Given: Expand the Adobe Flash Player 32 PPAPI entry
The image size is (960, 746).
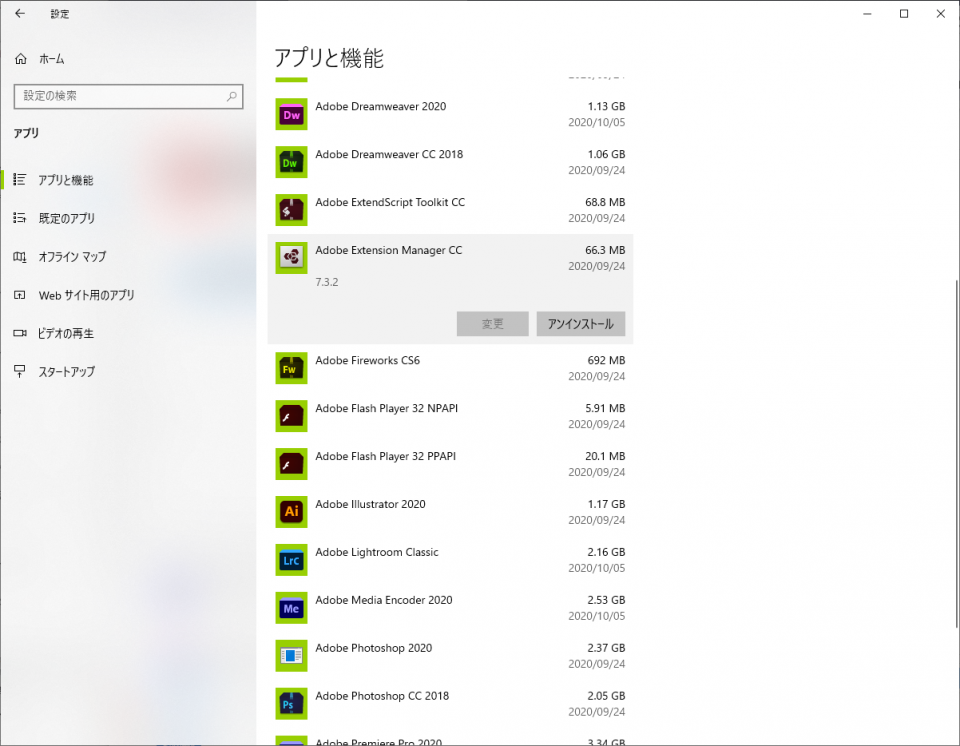Looking at the screenshot, I should tap(450, 464).
